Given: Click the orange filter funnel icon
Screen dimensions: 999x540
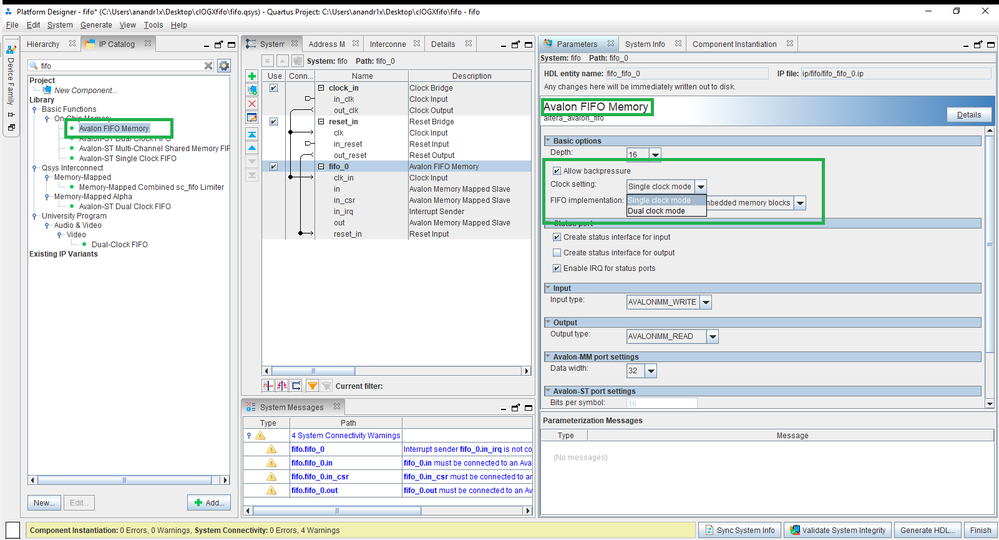Looking at the screenshot, I should (312, 386).
